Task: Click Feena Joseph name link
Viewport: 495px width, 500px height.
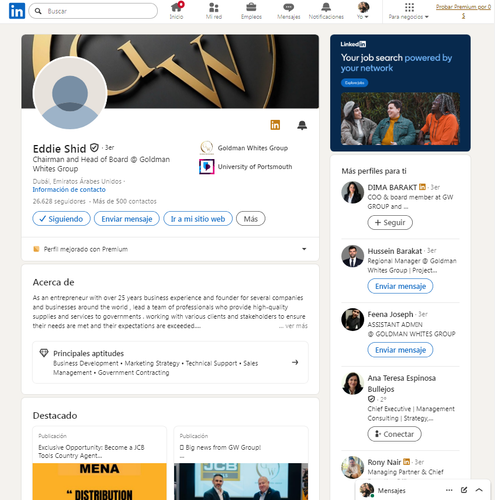Action: (x=390, y=314)
